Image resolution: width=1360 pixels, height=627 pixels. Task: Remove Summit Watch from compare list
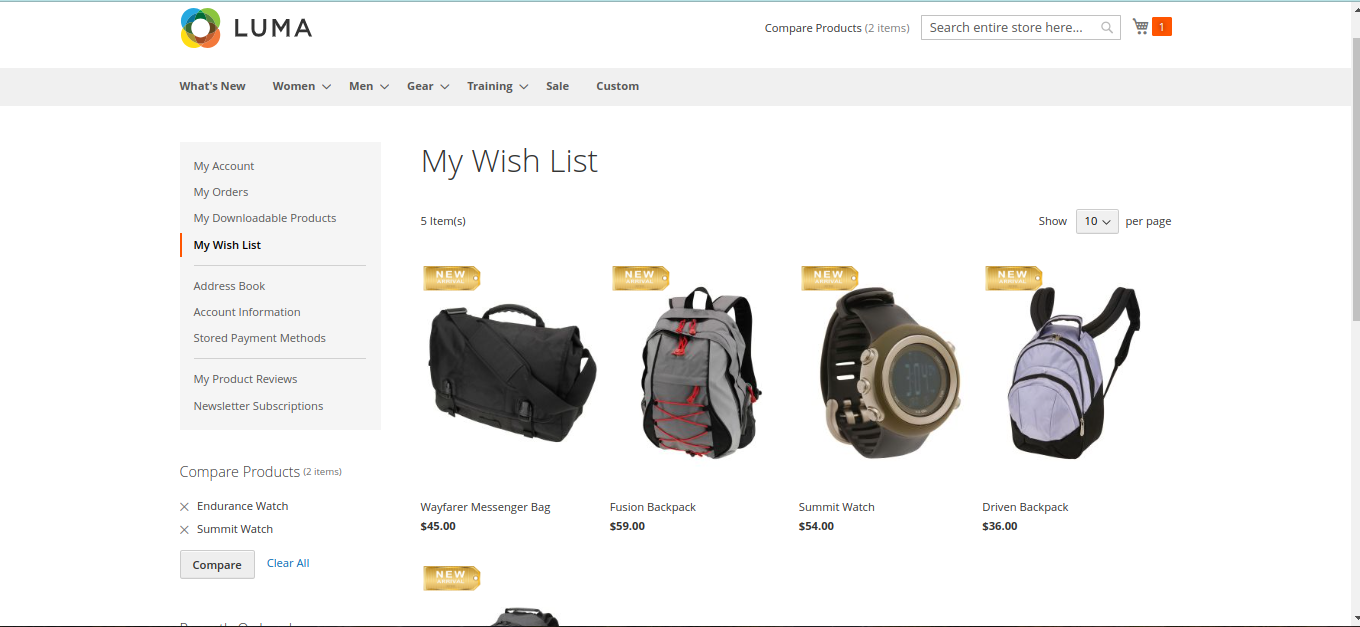tap(184, 530)
